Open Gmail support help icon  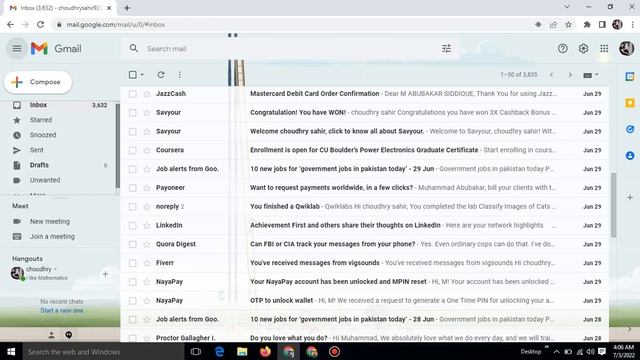coord(562,49)
